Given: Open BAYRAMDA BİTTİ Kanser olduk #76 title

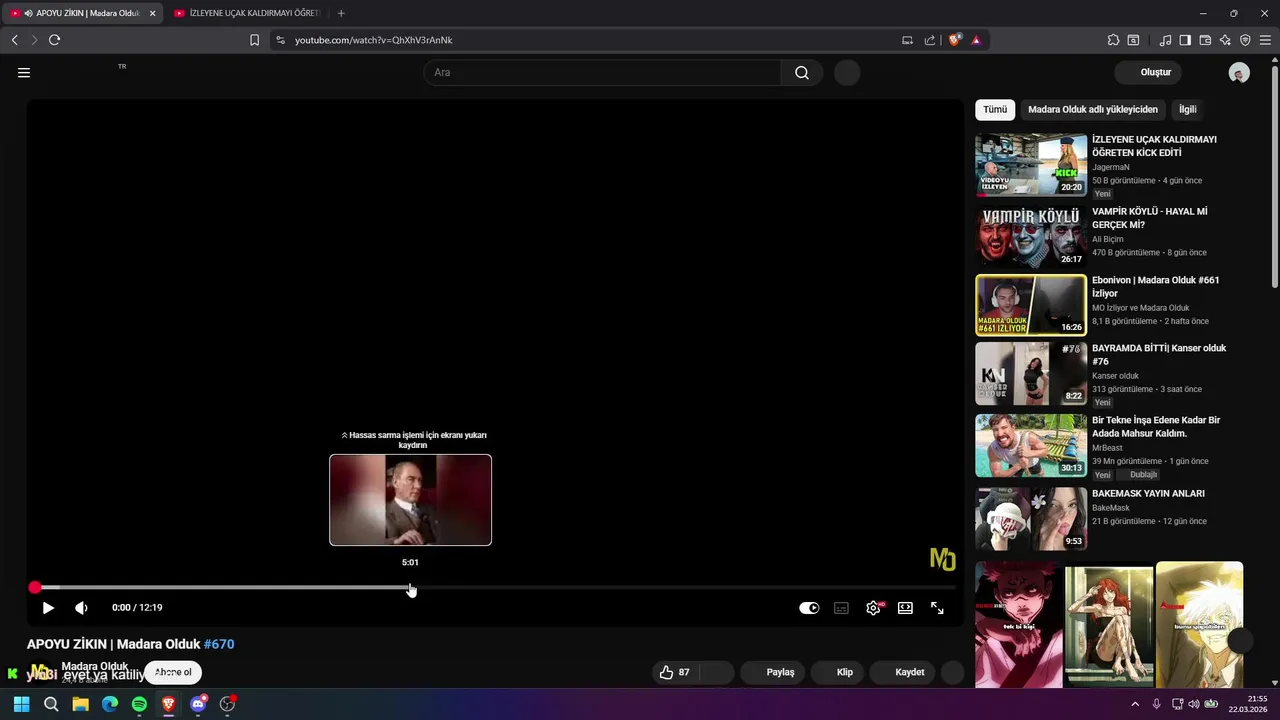Looking at the screenshot, I should tap(1159, 354).
